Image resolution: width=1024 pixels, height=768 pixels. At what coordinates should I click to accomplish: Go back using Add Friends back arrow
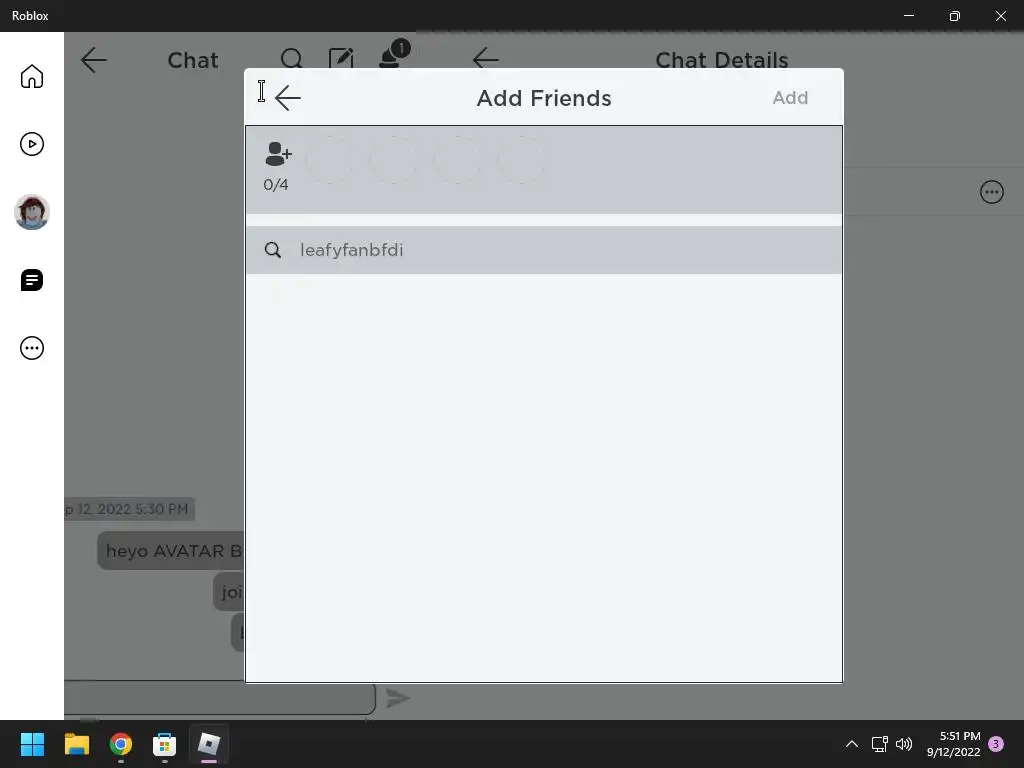287,98
